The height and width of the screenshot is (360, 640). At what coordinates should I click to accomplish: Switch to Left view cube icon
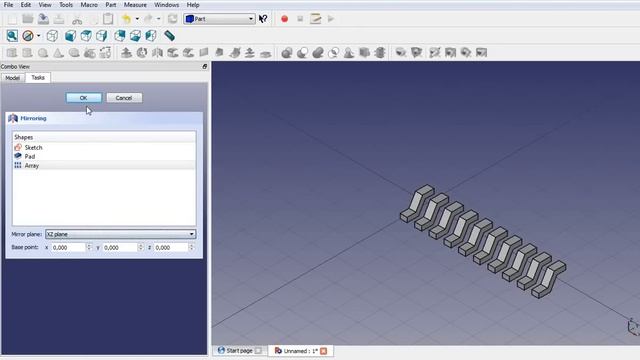click(151, 36)
